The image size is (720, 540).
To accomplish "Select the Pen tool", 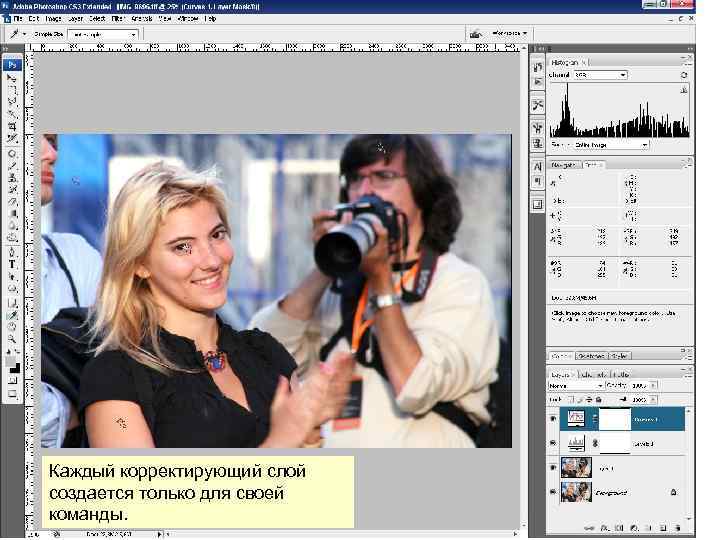I will point(12,252).
